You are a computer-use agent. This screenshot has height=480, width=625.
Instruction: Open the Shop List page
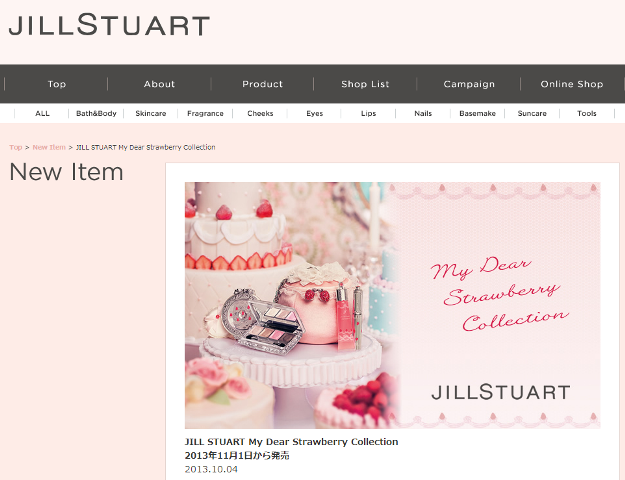click(365, 84)
